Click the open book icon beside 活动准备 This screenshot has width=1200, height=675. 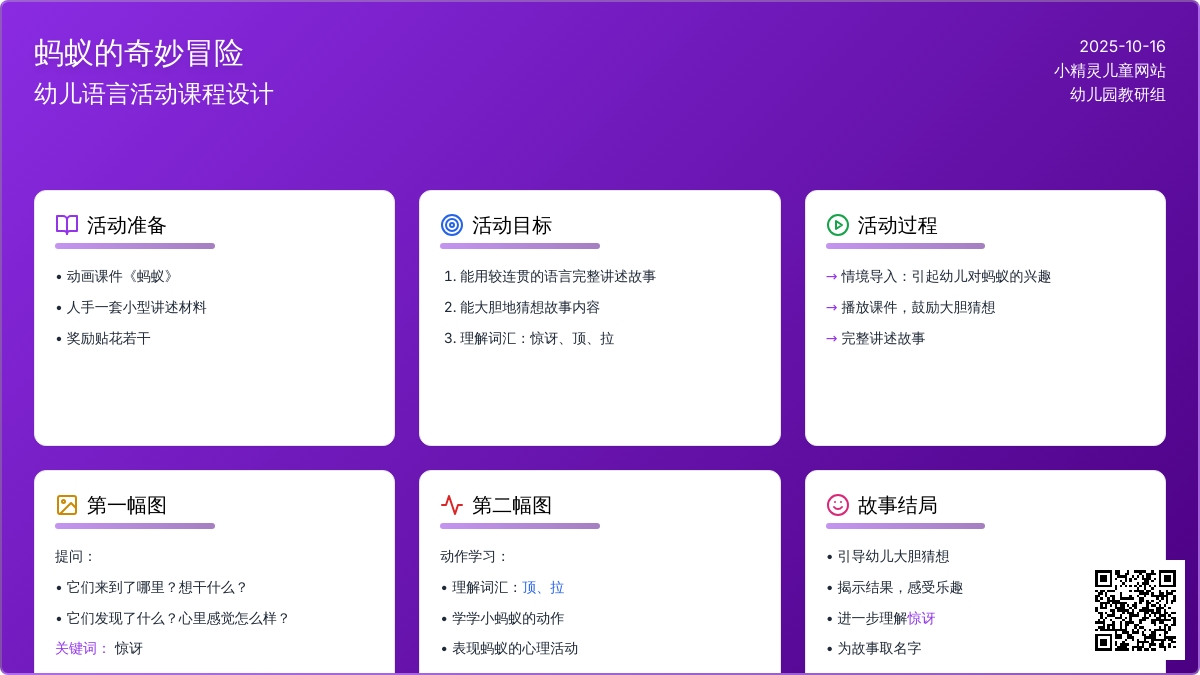coord(67,225)
